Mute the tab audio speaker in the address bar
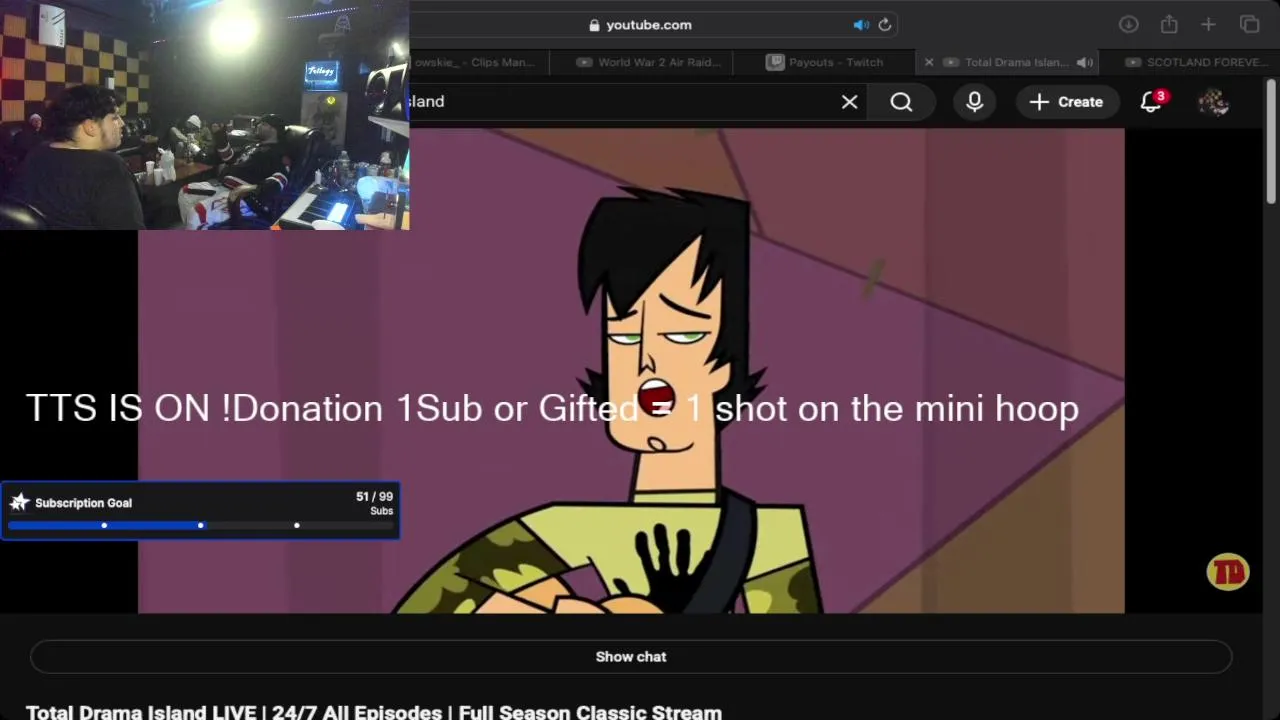1280x720 pixels. pos(861,25)
